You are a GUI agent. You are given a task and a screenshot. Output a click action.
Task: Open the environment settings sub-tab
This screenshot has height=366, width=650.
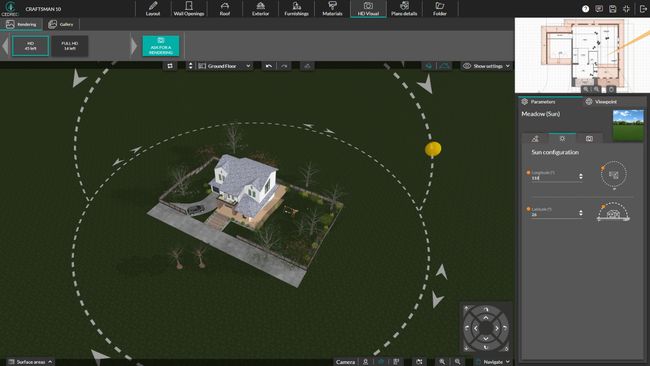(535, 138)
